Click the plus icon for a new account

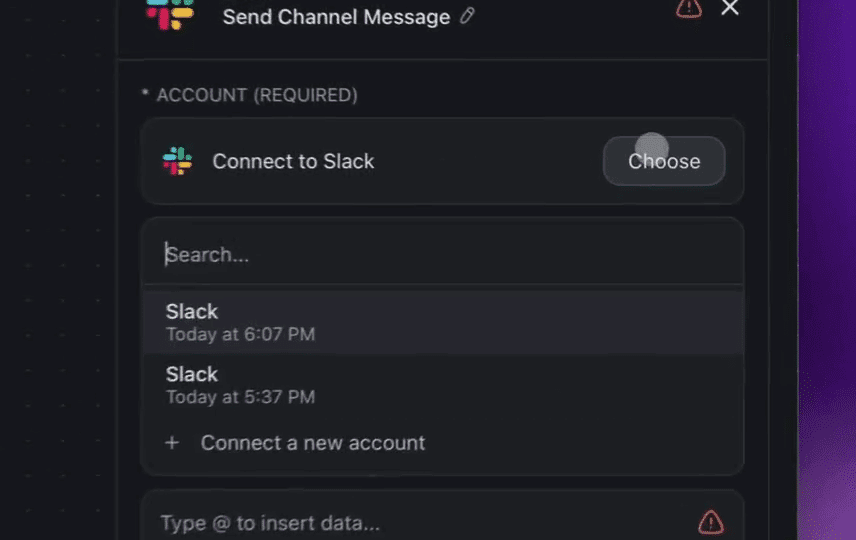(172, 443)
